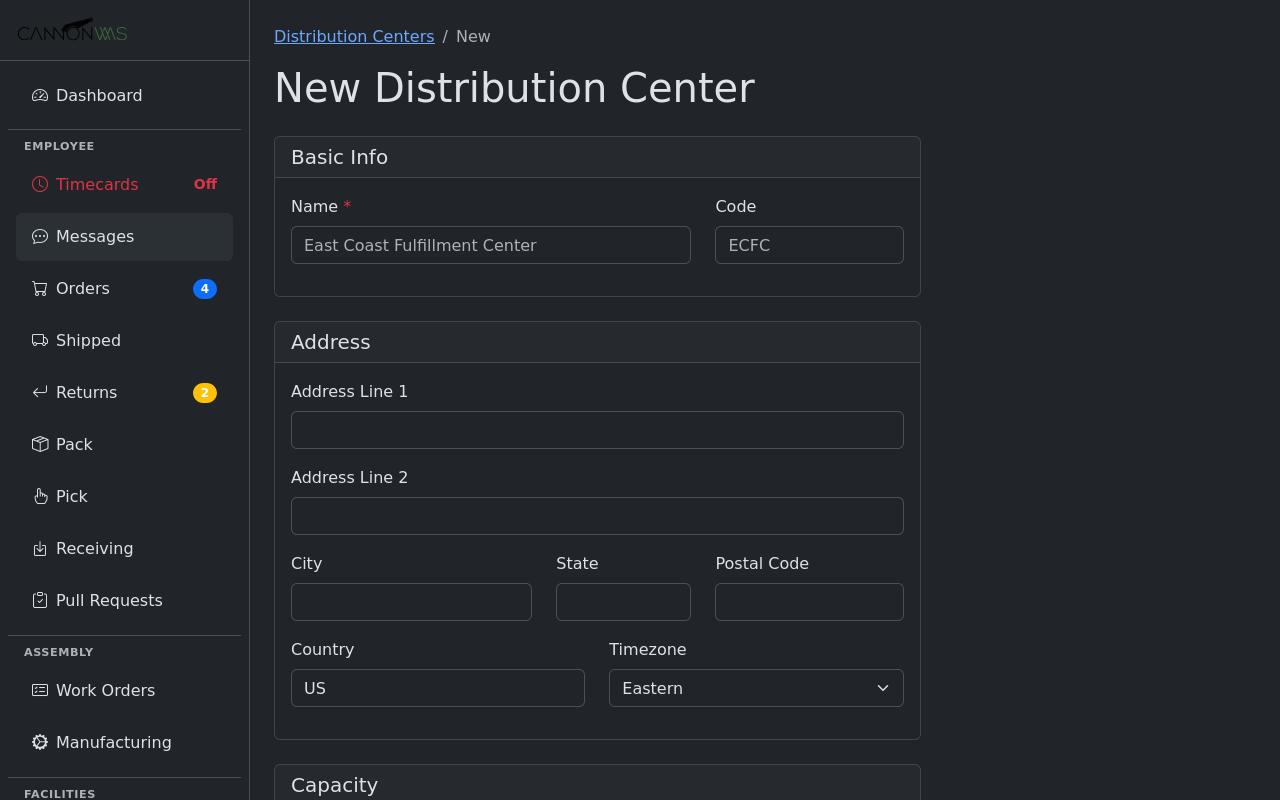Click the Returns badge showing 2
Screen dimensions: 1280x800
click(205, 392)
